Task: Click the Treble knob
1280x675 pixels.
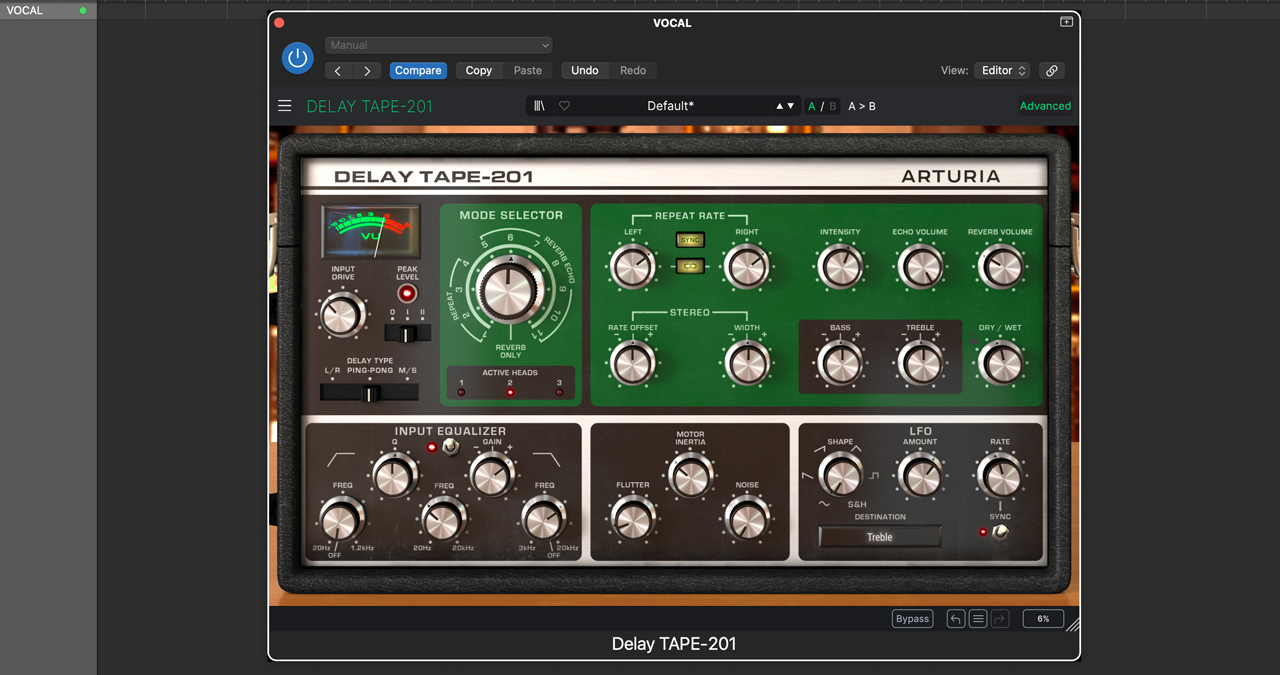Action: coord(920,363)
